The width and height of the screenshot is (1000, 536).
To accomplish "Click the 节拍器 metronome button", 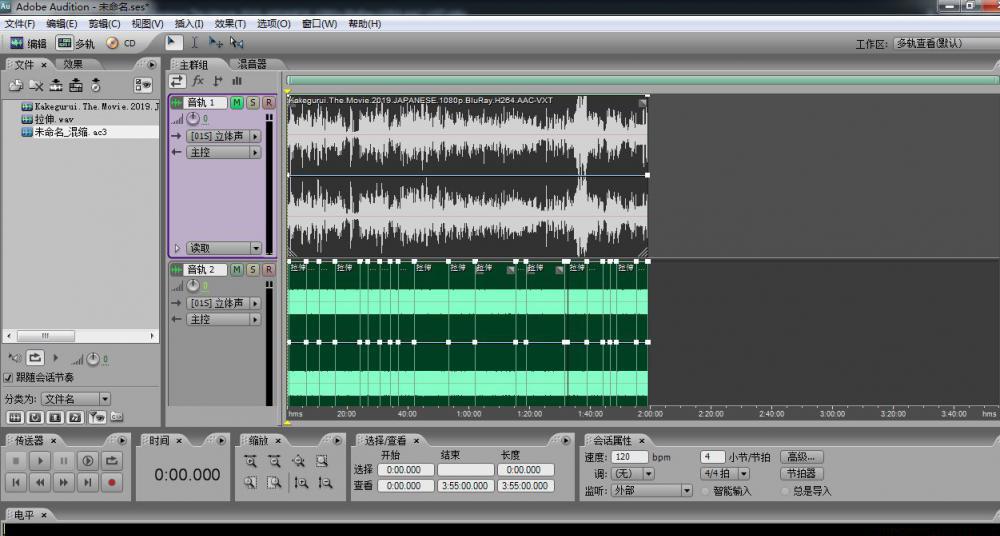I will (x=802, y=473).
